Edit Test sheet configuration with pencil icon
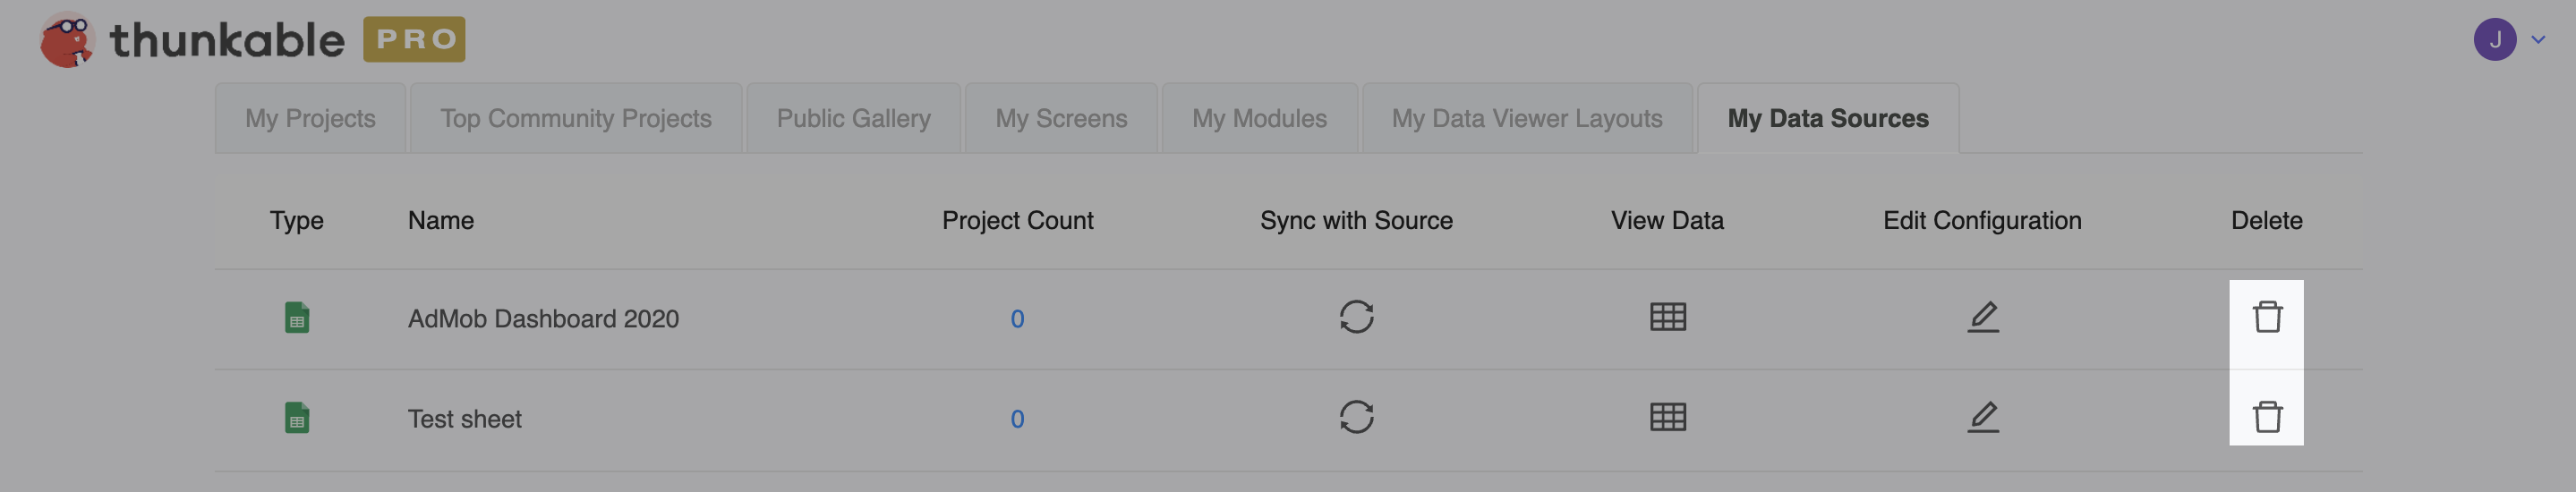This screenshot has width=2576, height=492. [1982, 417]
